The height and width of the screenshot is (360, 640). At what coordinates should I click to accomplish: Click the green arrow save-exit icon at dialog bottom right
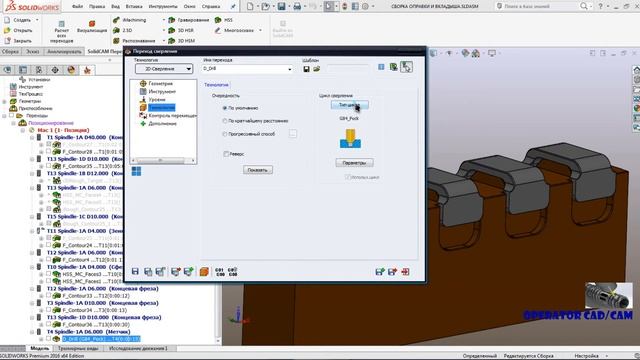coord(380,271)
